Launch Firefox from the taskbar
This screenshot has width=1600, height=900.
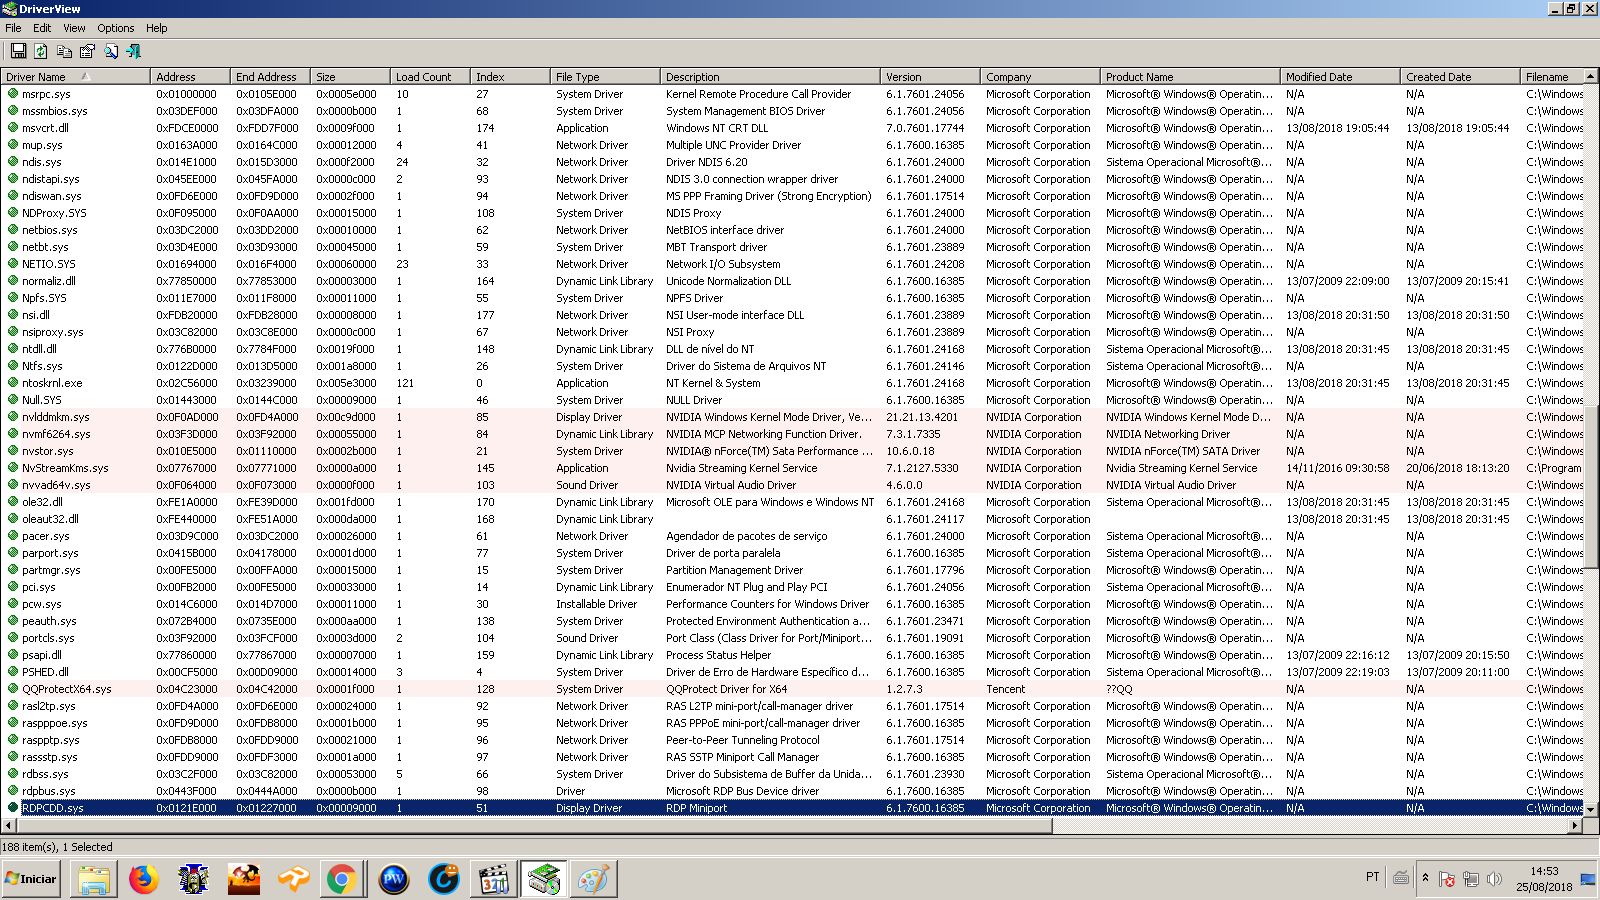pos(144,879)
